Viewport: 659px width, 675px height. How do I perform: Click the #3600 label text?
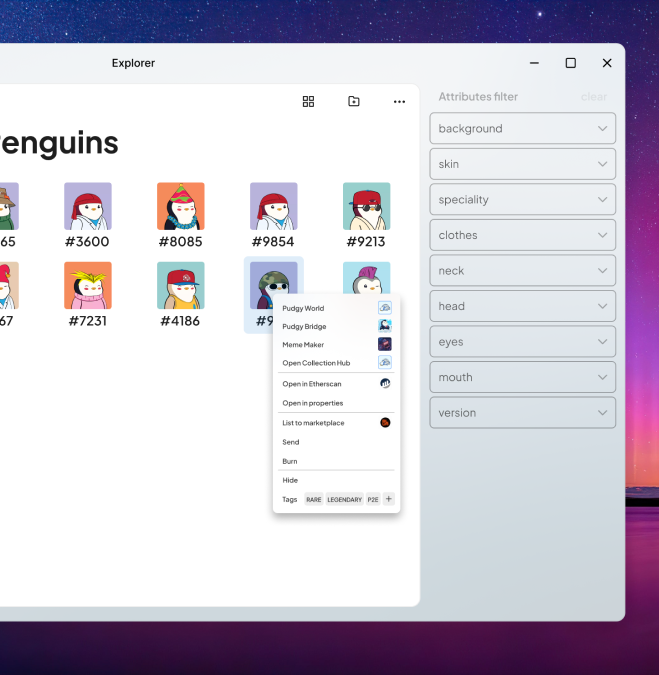pyautogui.click(x=87, y=242)
